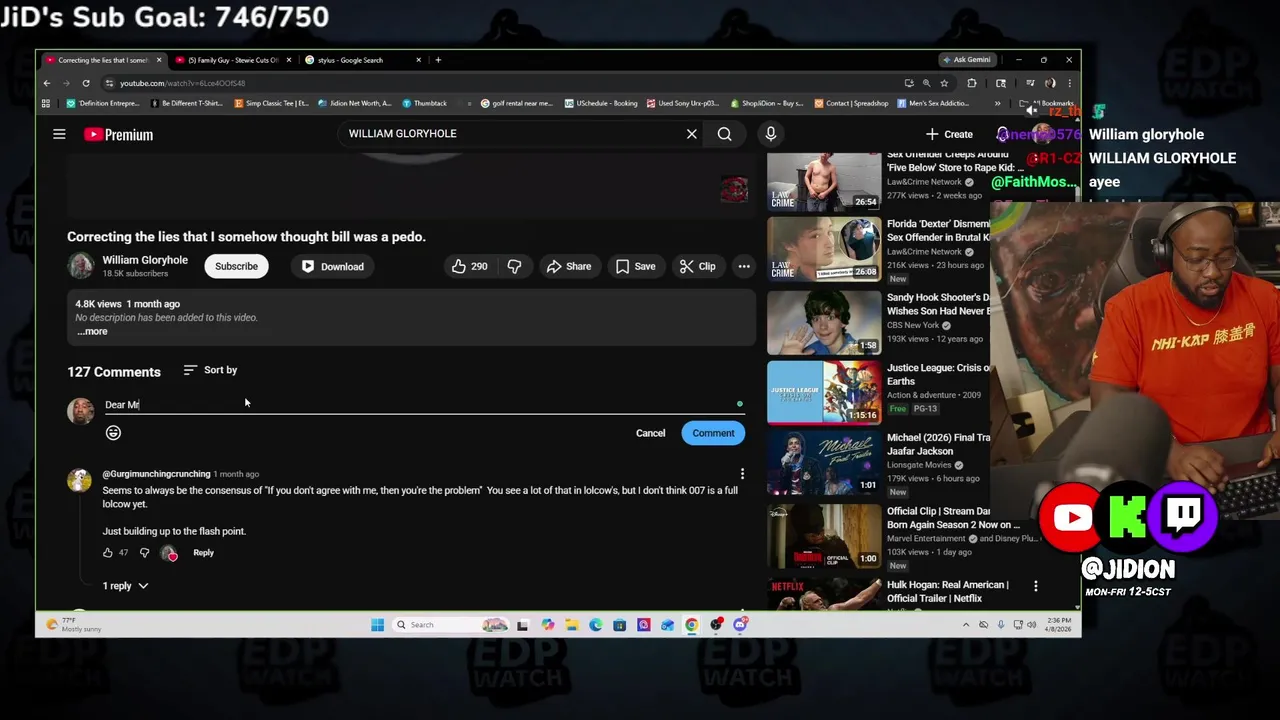Viewport: 1280px width, 720px height.
Task: Open Windows Start menu
Action: coord(377,625)
